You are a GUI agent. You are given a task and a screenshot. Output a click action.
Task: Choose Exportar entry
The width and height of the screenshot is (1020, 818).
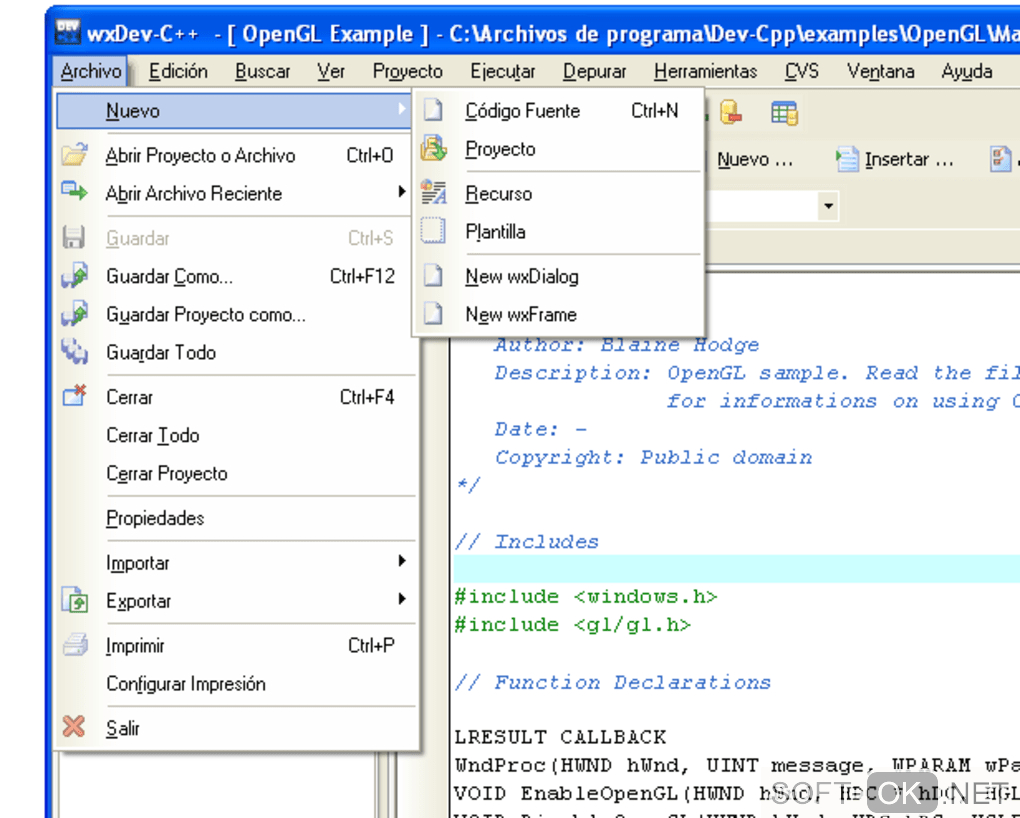234,601
